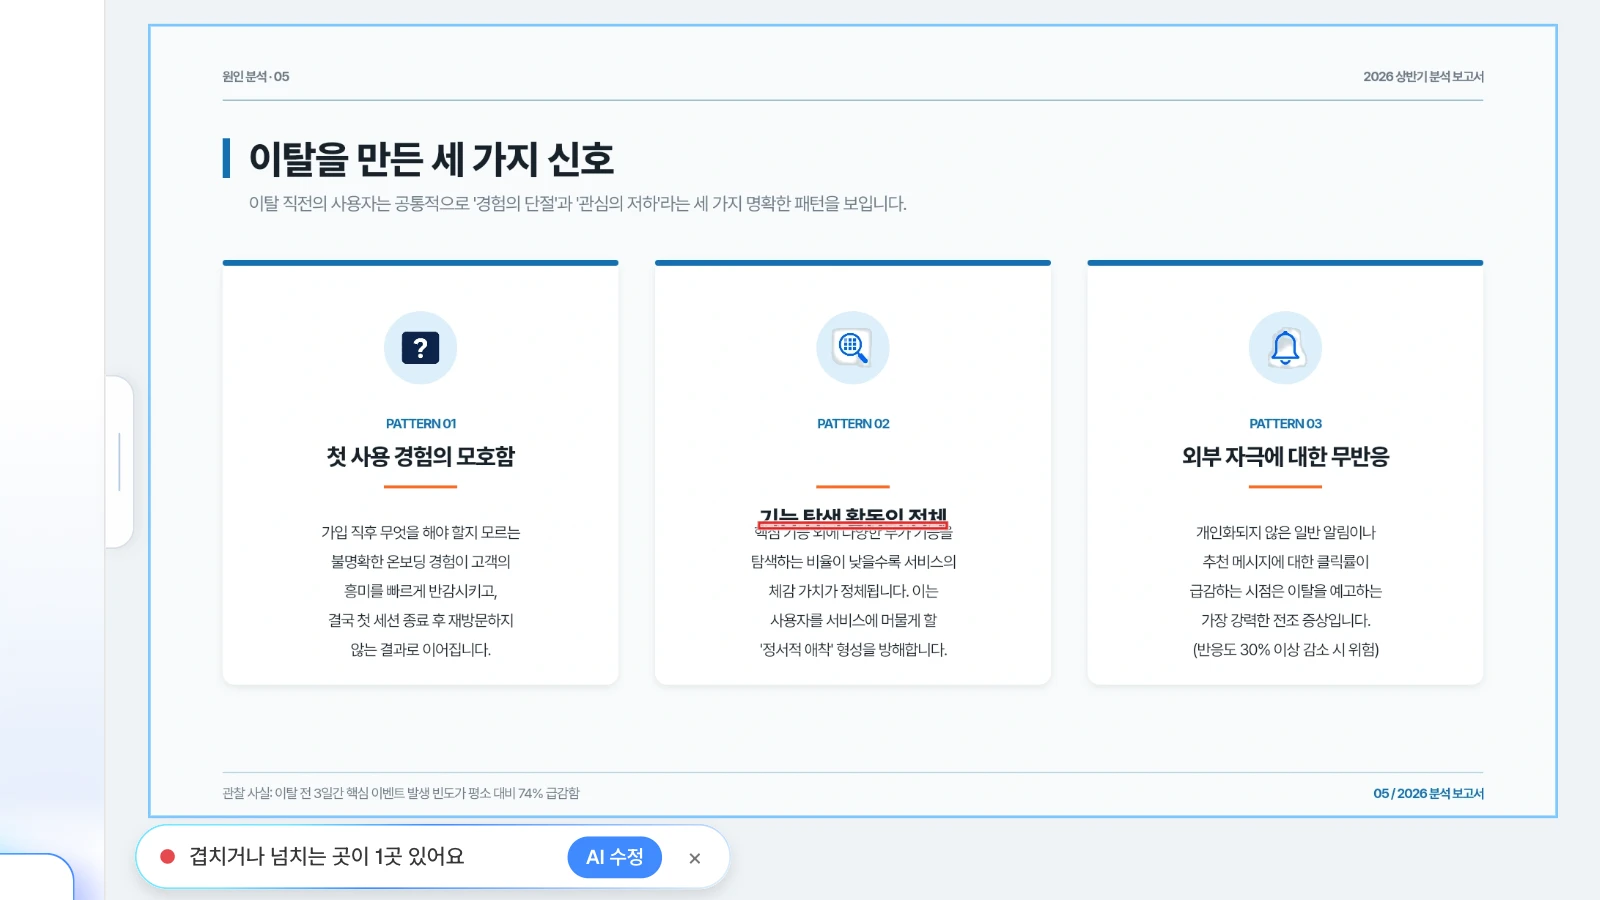Select the line '정서적 애착' 형성을 방해합니다
This screenshot has width=1600, height=900.
(x=853, y=650)
